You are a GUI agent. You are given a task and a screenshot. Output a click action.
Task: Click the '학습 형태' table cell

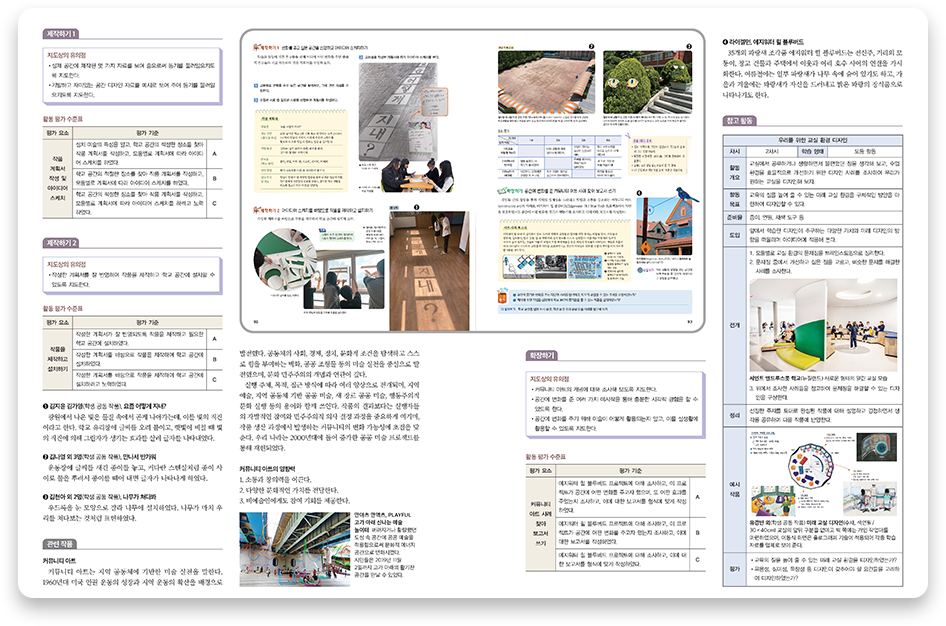coord(811,151)
